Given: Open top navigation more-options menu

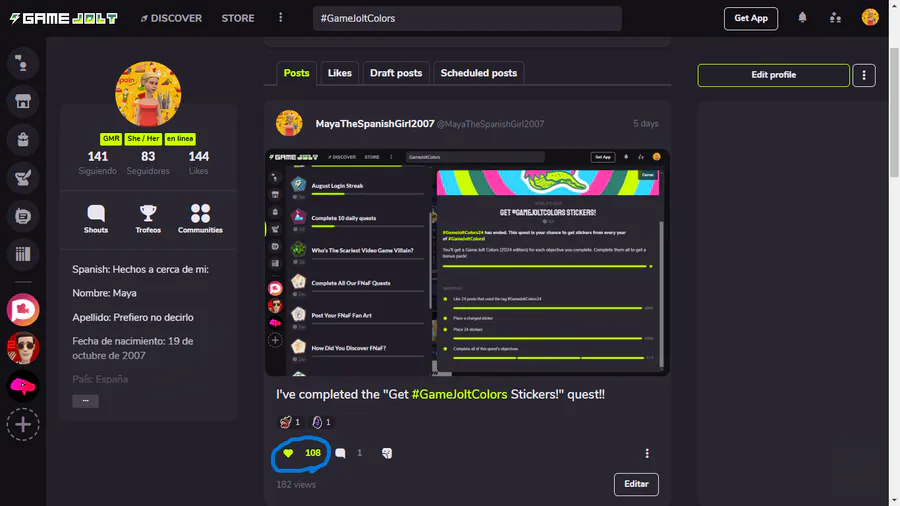Looking at the screenshot, I should [x=281, y=18].
